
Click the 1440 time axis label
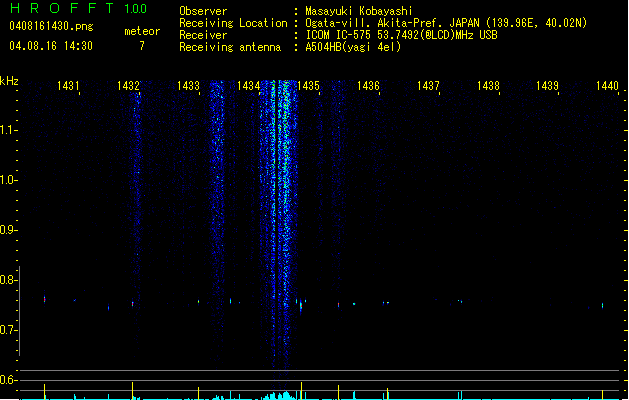(x=607, y=86)
